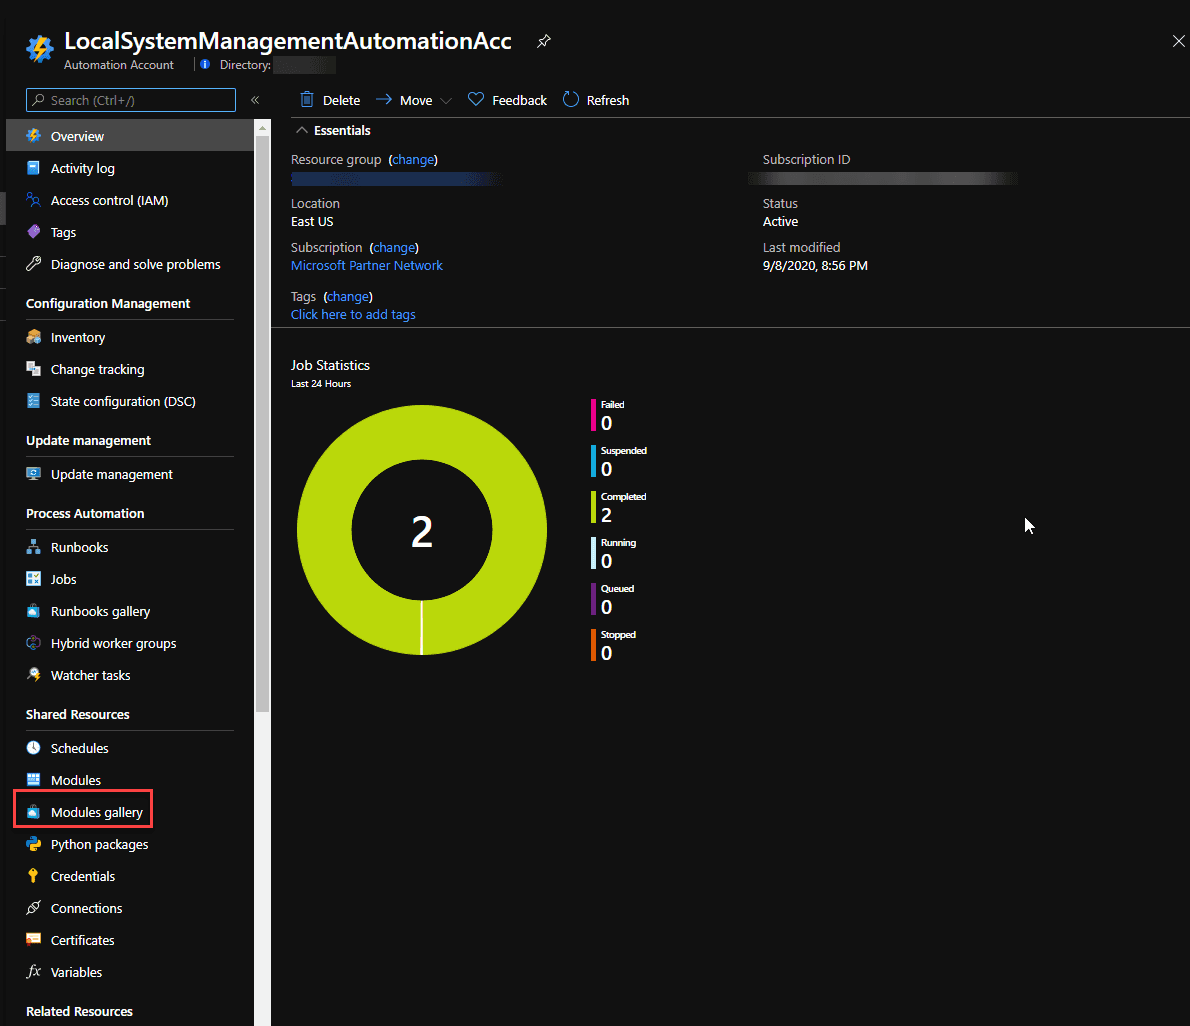The height and width of the screenshot is (1026, 1190).
Task: Open Microsoft Partner Network subscription link
Action: [367, 266]
